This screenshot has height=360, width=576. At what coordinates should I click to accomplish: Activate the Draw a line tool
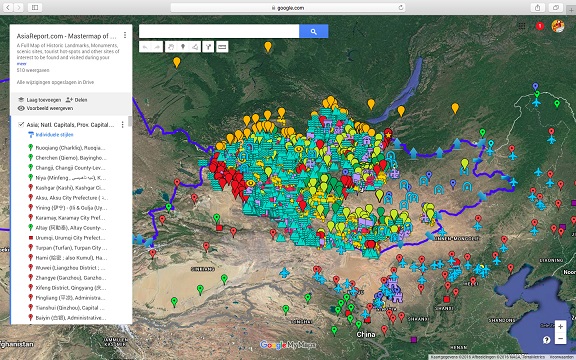195,47
